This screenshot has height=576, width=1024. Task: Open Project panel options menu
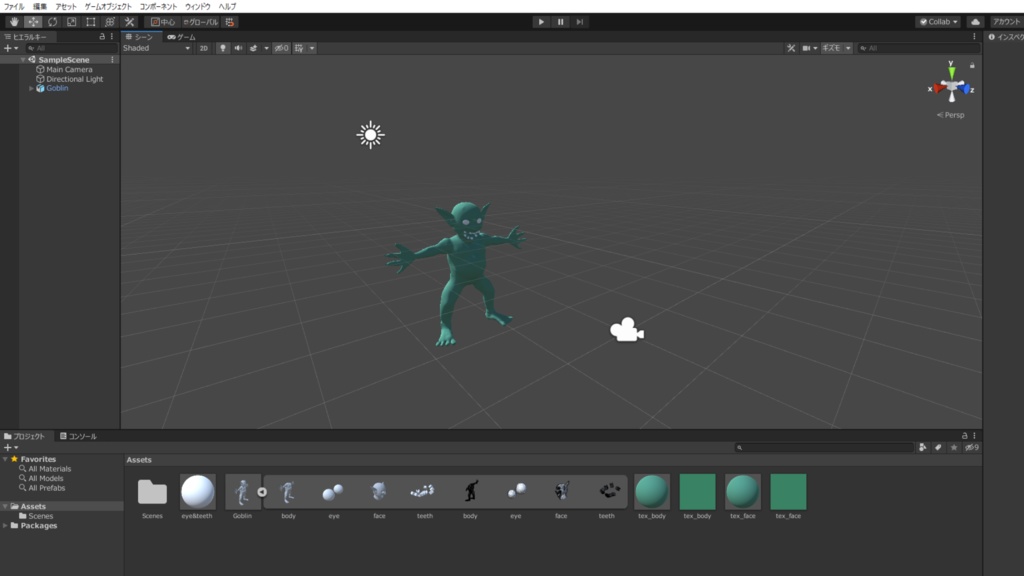click(x=974, y=436)
